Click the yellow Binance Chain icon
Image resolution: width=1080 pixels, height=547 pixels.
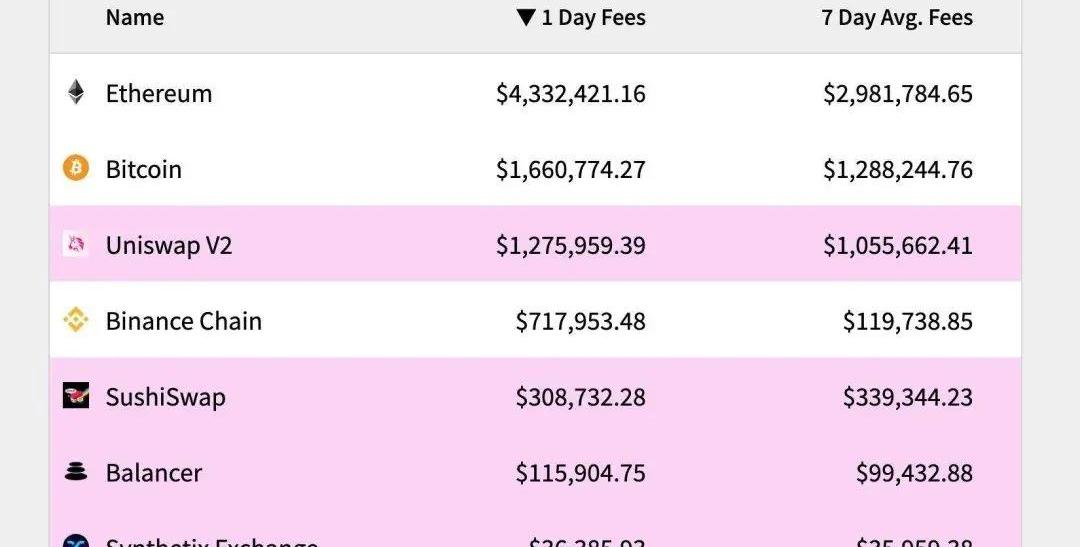click(x=76, y=320)
